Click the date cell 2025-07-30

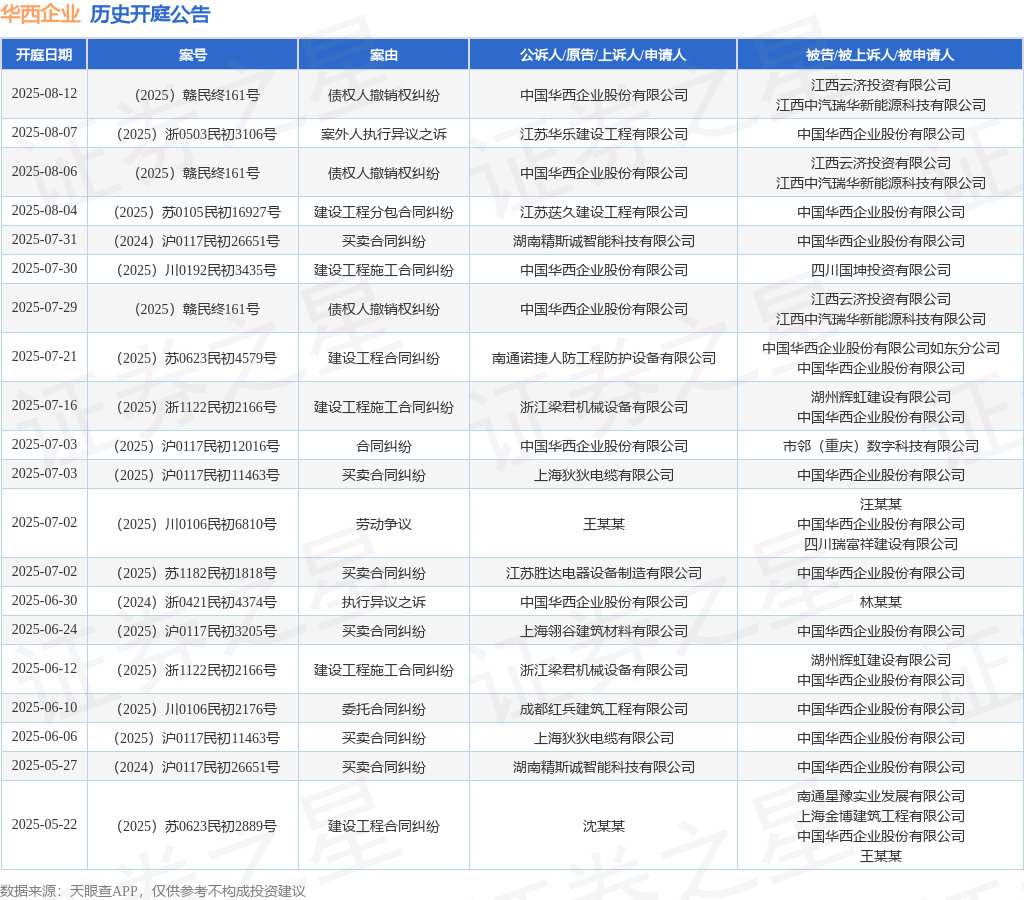[x=44, y=268]
